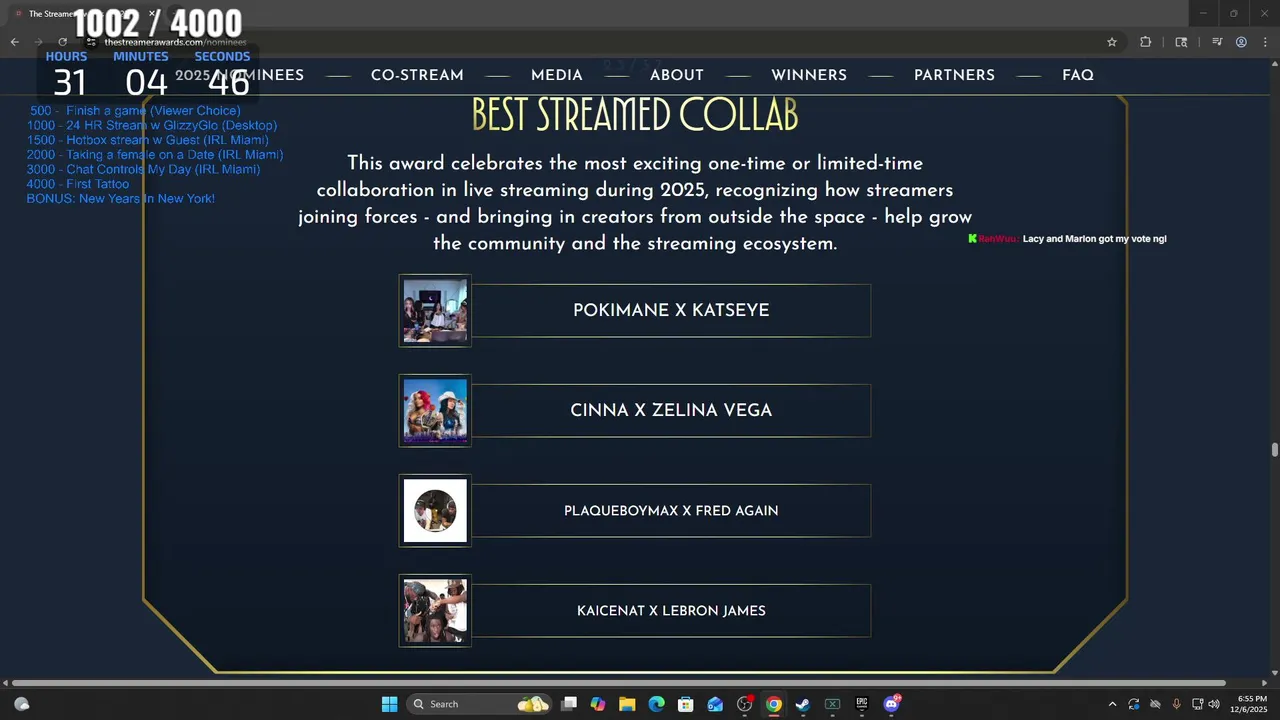Click the horizontal scrollbar at page bottom
Image resolution: width=1280 pixels, height=720 pixels.
point(618,683)
